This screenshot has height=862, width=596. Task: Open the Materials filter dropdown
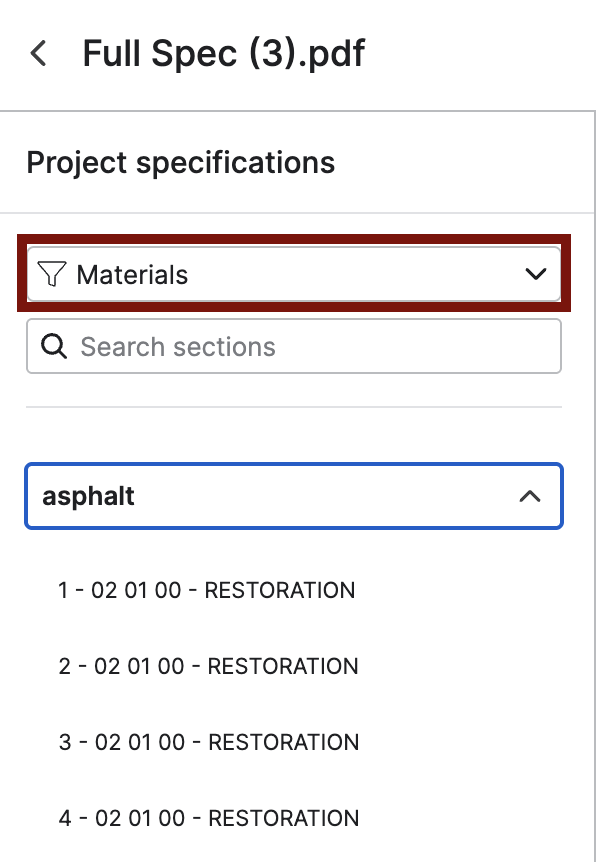[294, 274]
